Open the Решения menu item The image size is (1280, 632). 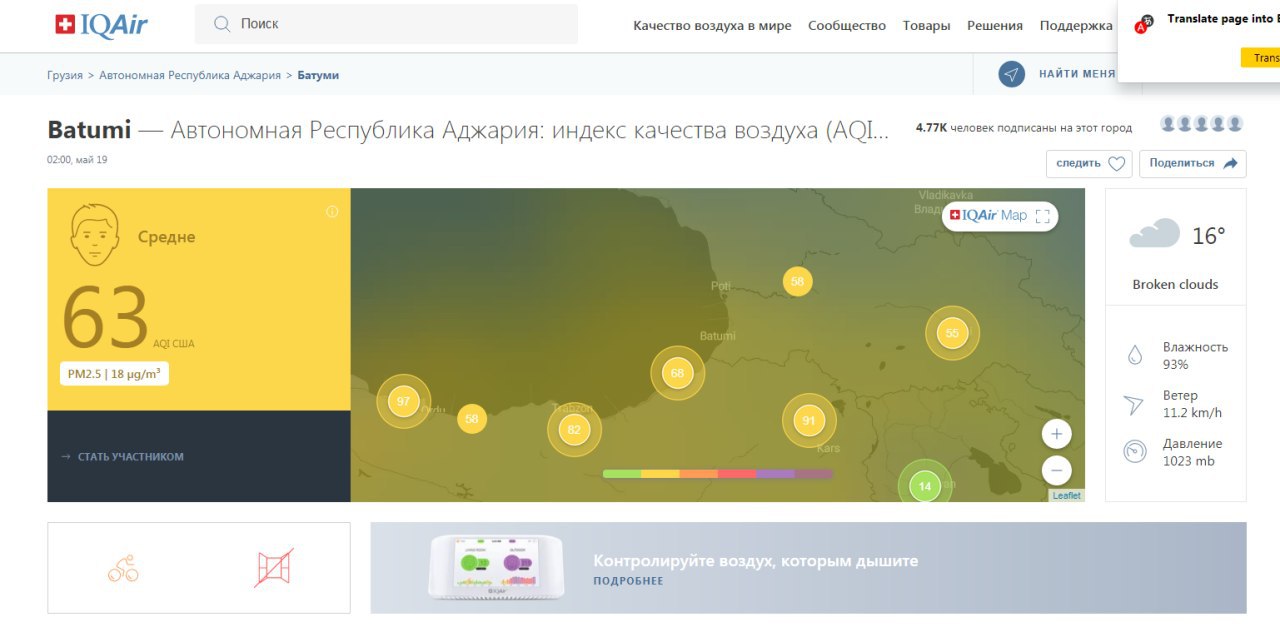coord(995,26)
